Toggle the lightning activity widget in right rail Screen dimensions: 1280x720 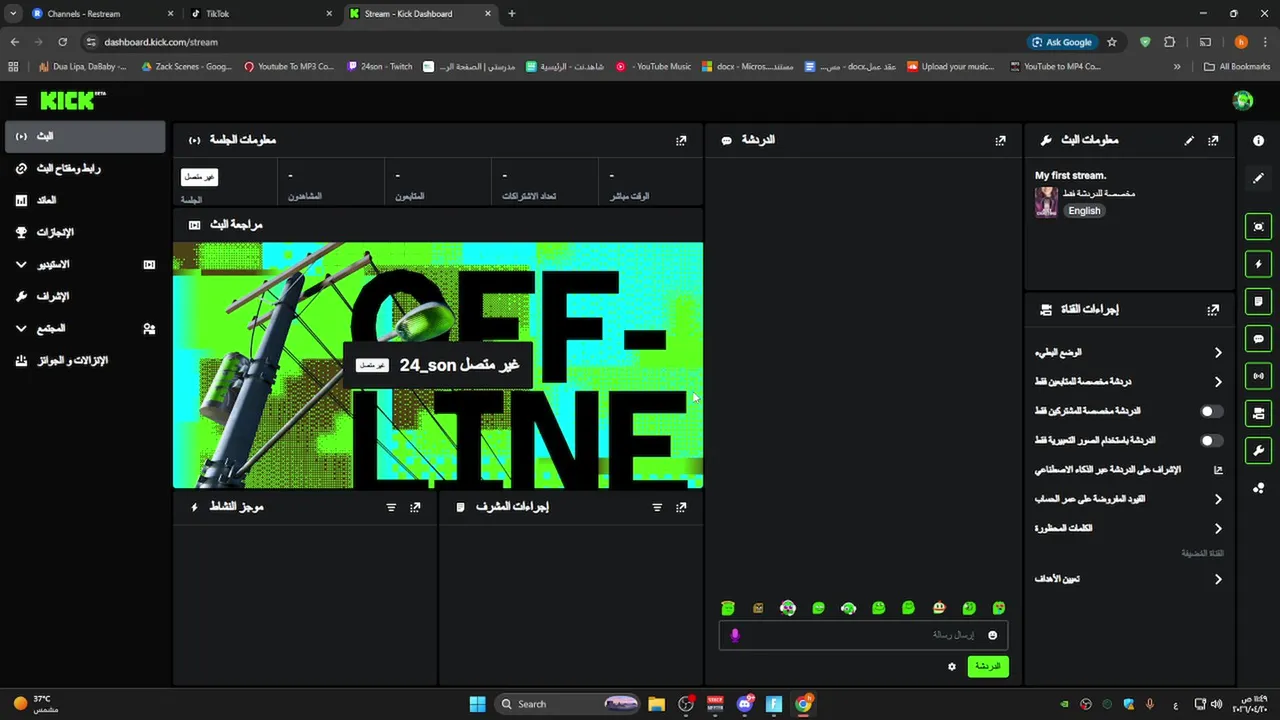point(1258,264)
